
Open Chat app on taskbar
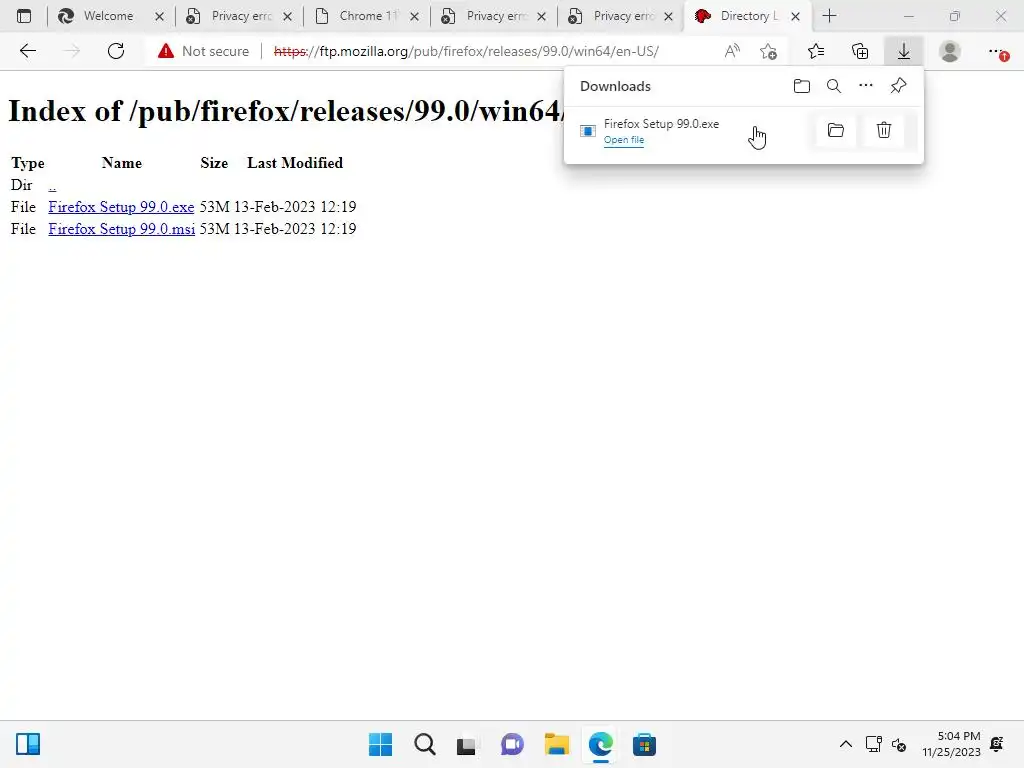tap(512, 744)
